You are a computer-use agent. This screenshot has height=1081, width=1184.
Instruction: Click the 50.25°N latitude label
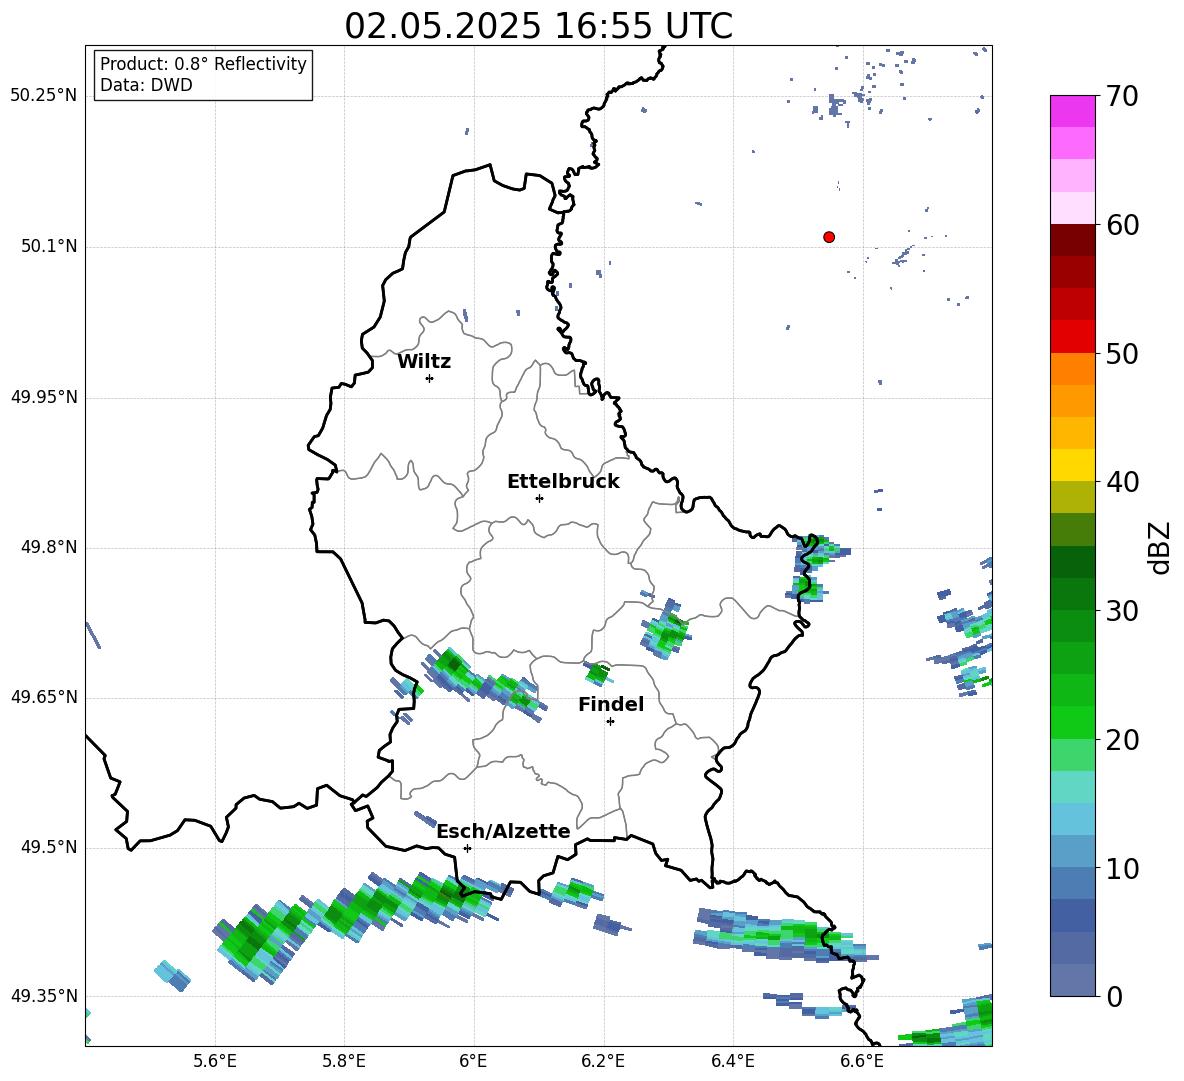(x=44, y=96)
